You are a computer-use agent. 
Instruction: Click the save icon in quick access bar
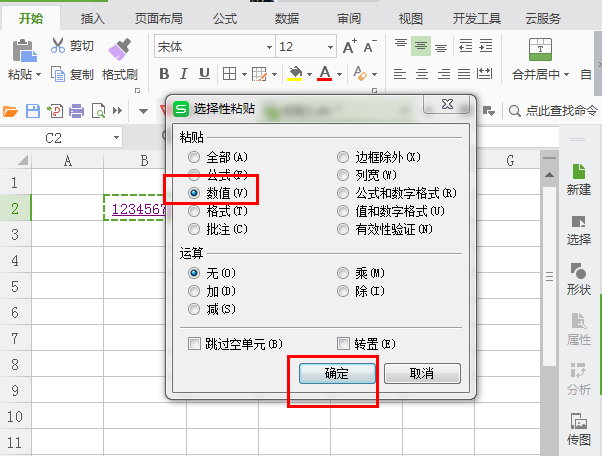(x=32, y=111)
